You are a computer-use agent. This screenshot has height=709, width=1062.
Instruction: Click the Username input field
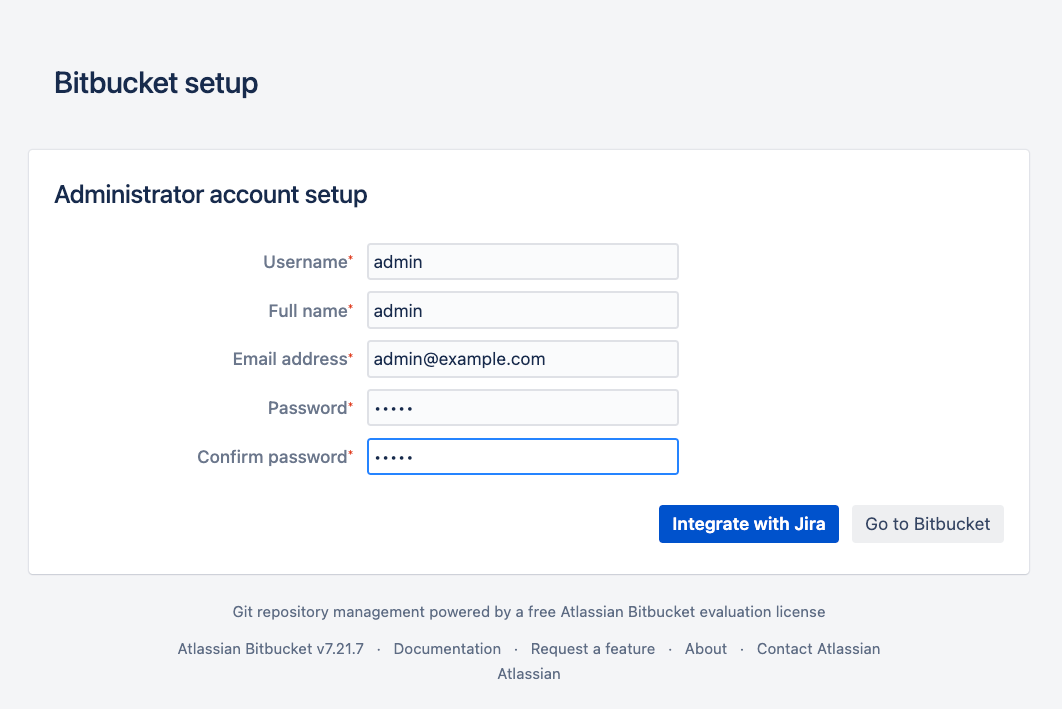pyautogui.click(x=522, y=261)
